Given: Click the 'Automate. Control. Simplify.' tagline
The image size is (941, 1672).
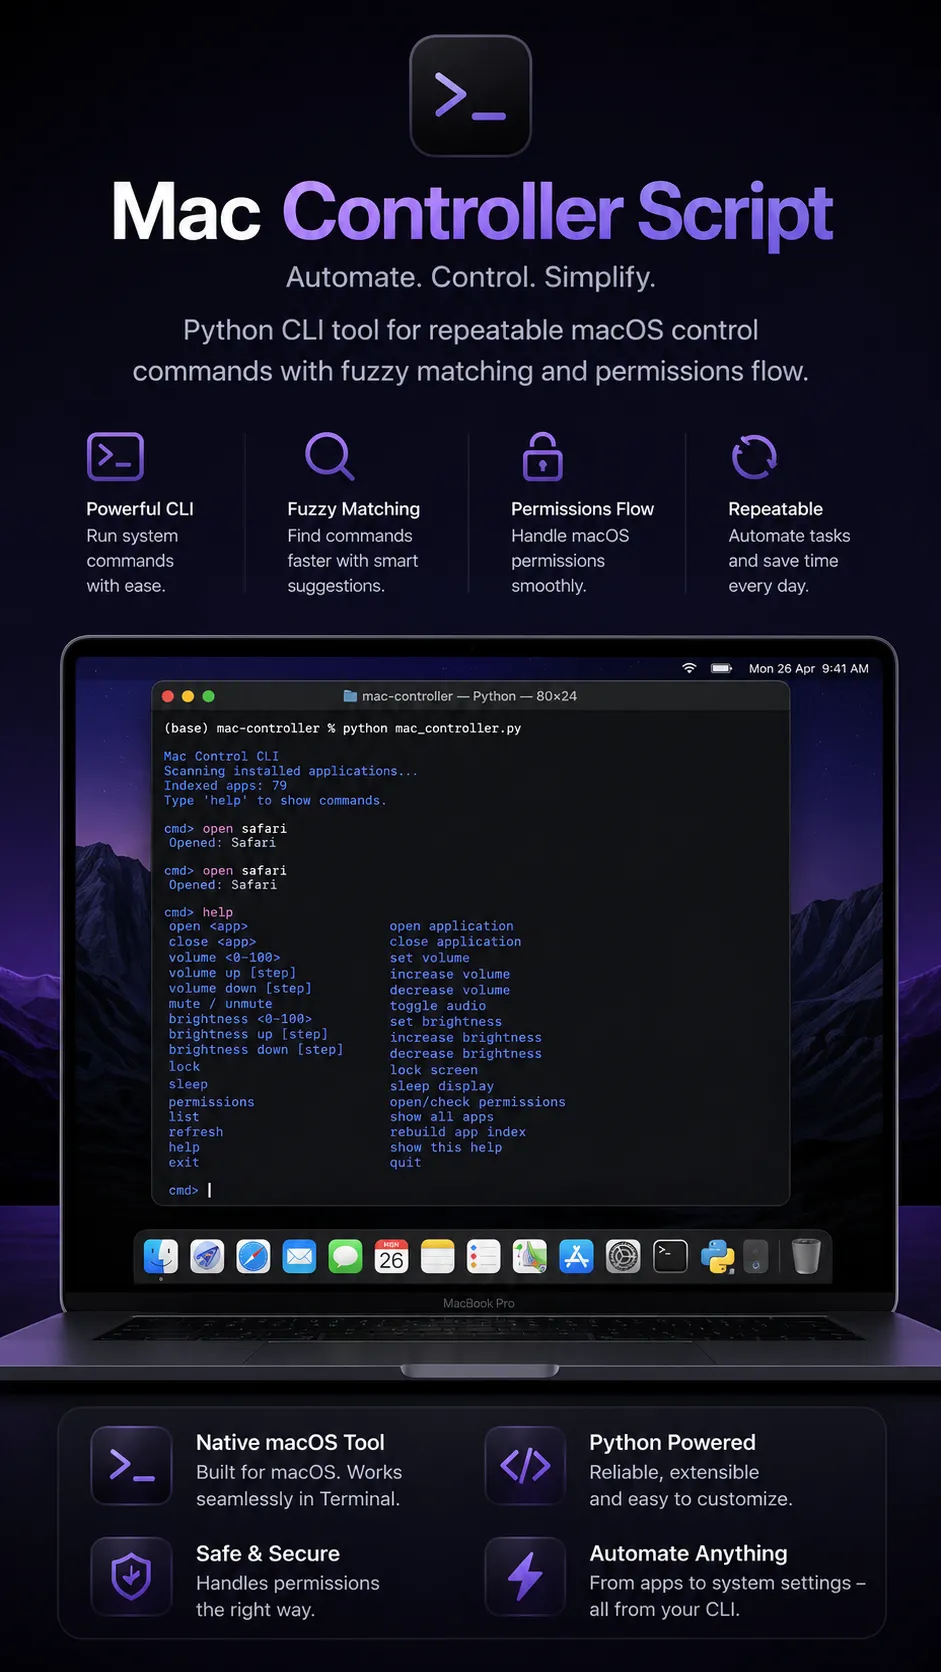Looking at the screenshot, I should pyautogui.click(x=470, y=277).
